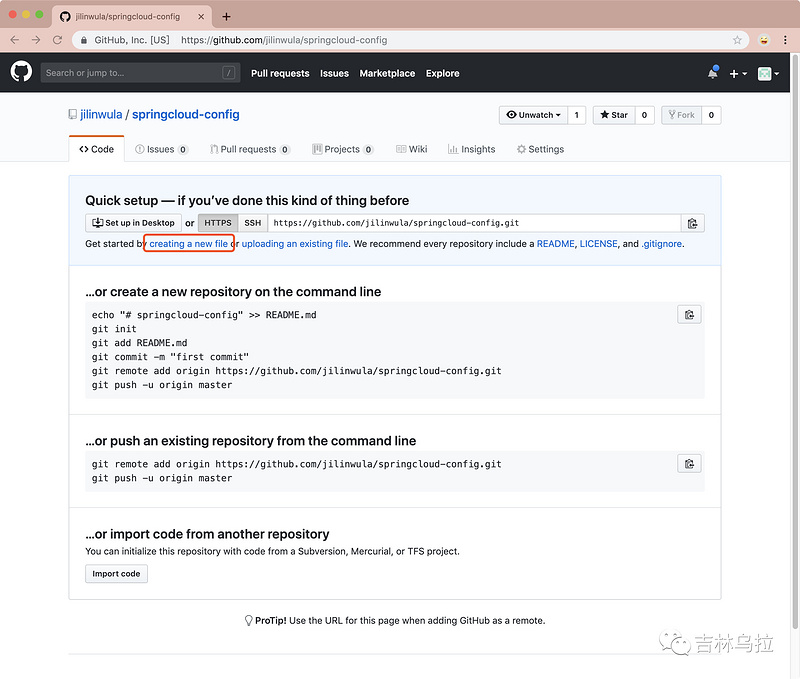Open jilinwula user profile link
Screen dimensions: 800x679
[101, 114]
